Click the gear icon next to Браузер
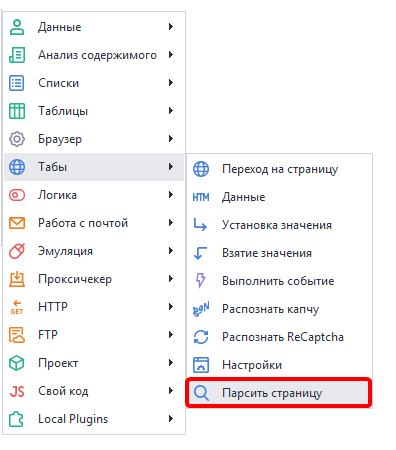396x450 pixels. [17, 139]
